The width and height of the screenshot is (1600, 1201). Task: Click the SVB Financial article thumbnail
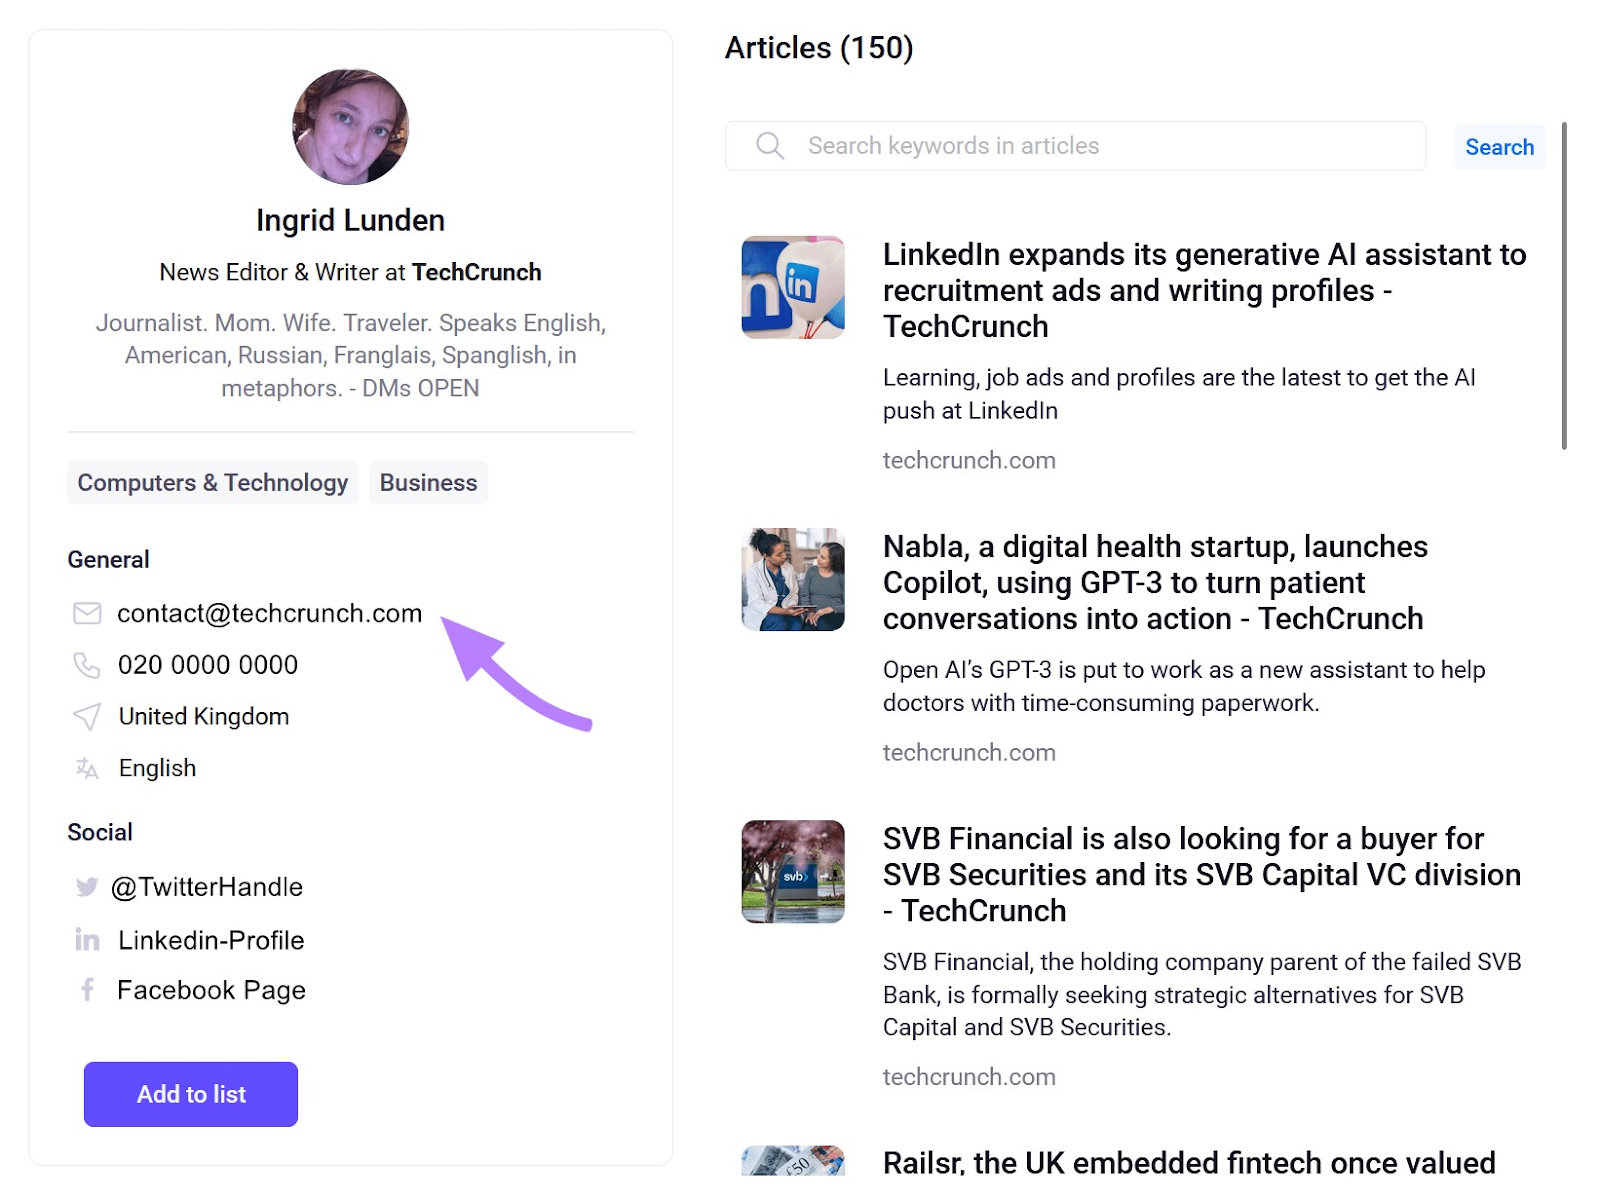(792, 871)
